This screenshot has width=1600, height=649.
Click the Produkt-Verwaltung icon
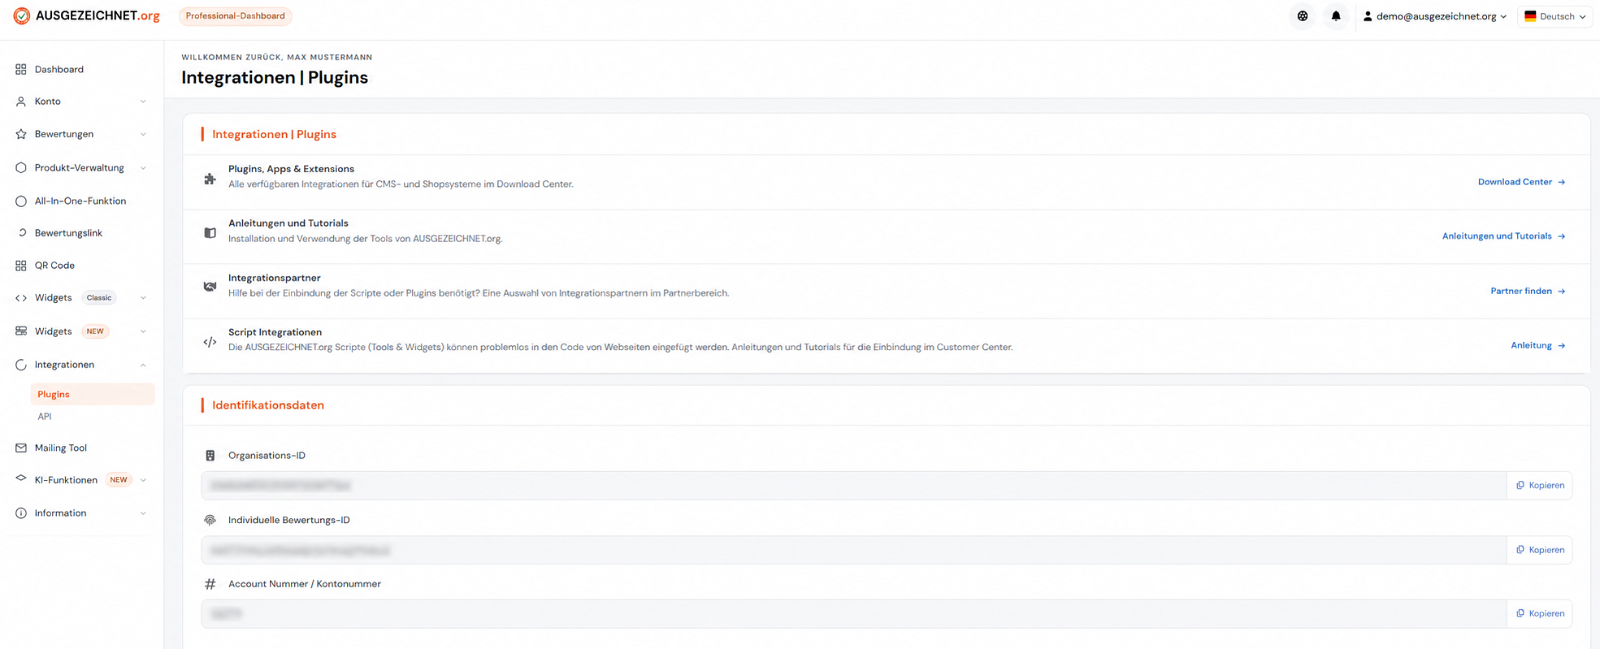pyautogui.click(x=21, y=168)
